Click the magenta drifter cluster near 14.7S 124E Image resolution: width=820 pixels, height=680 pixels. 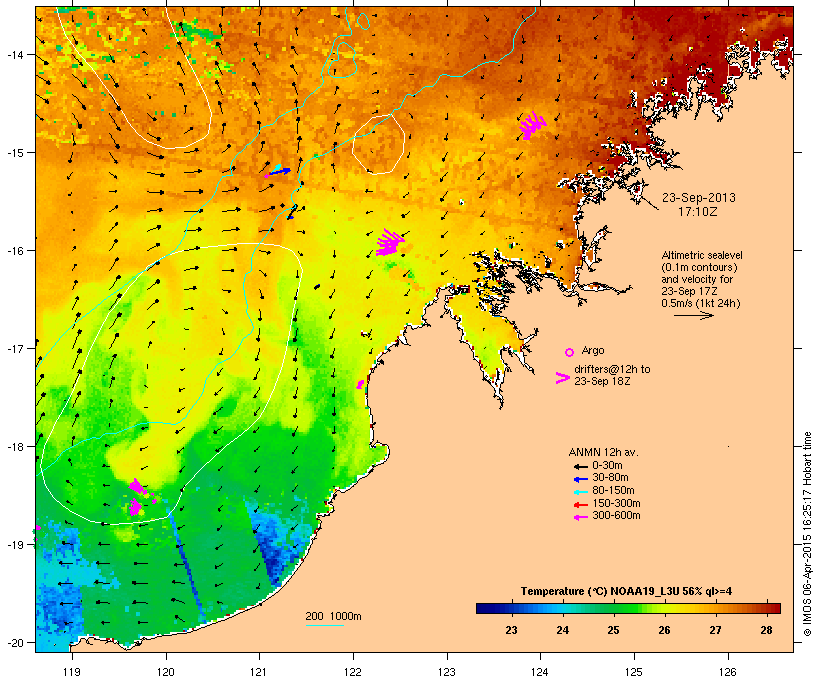point(532,126)
